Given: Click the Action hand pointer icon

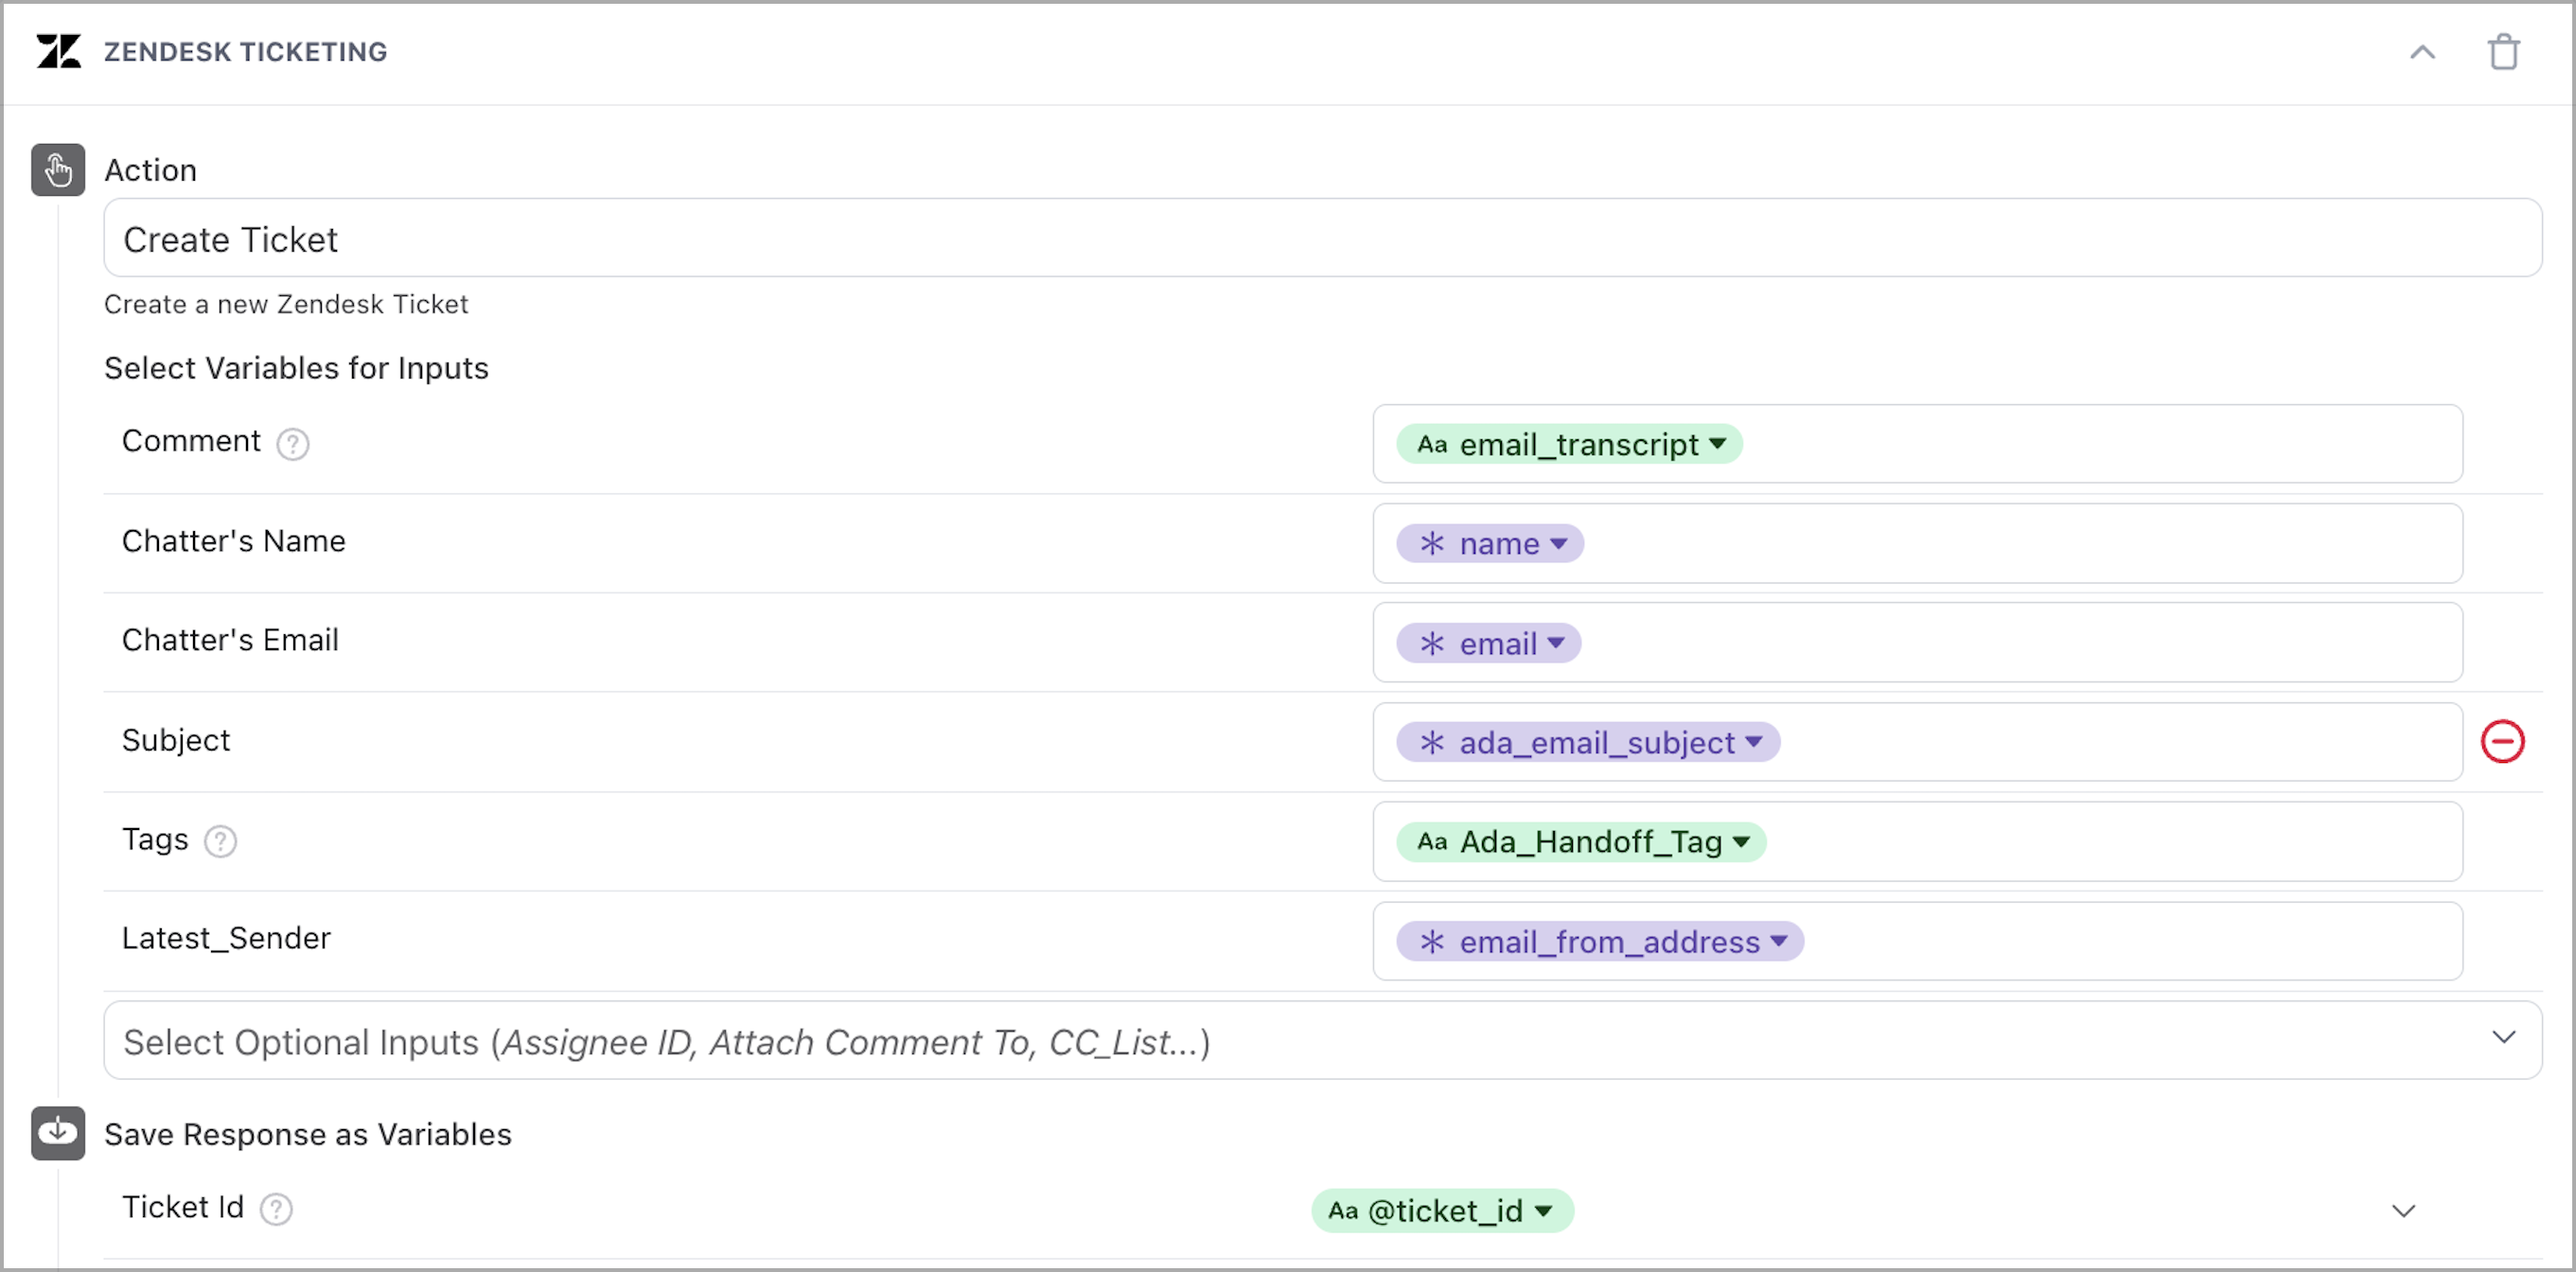Looking at the screenshot, I should [58, 170].
